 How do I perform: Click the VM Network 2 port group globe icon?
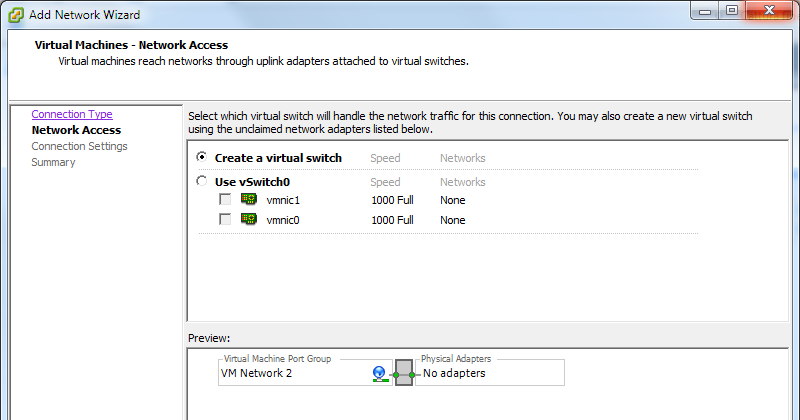(379, 374)
